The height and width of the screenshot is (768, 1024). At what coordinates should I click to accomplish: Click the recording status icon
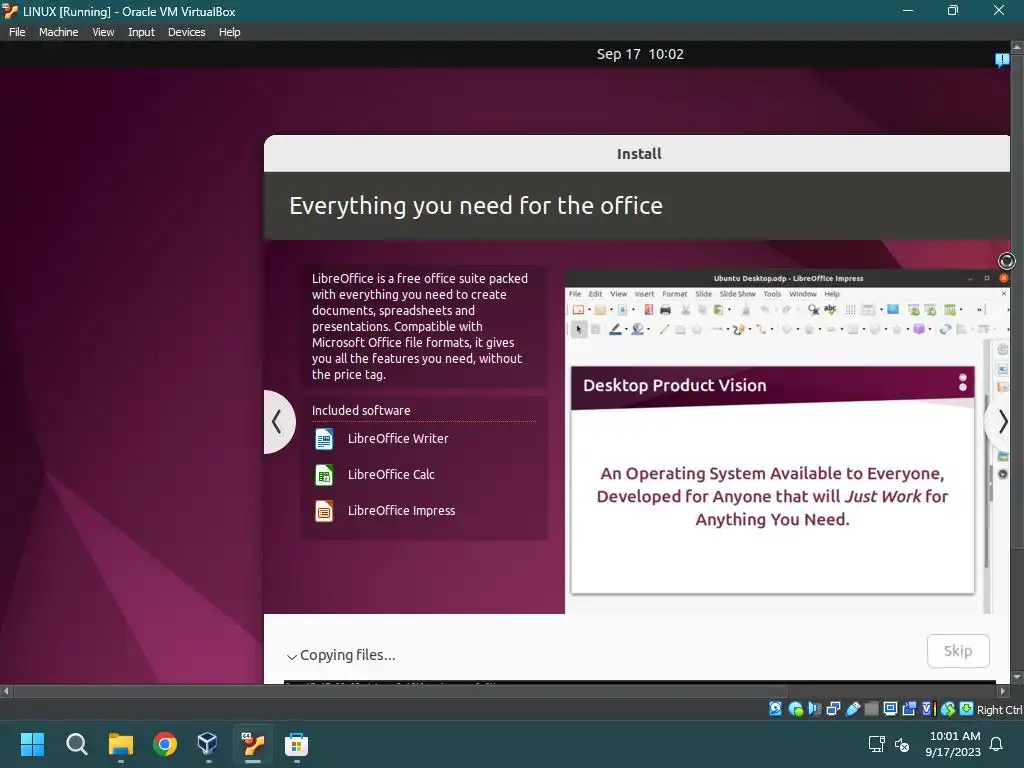point(909,709)
